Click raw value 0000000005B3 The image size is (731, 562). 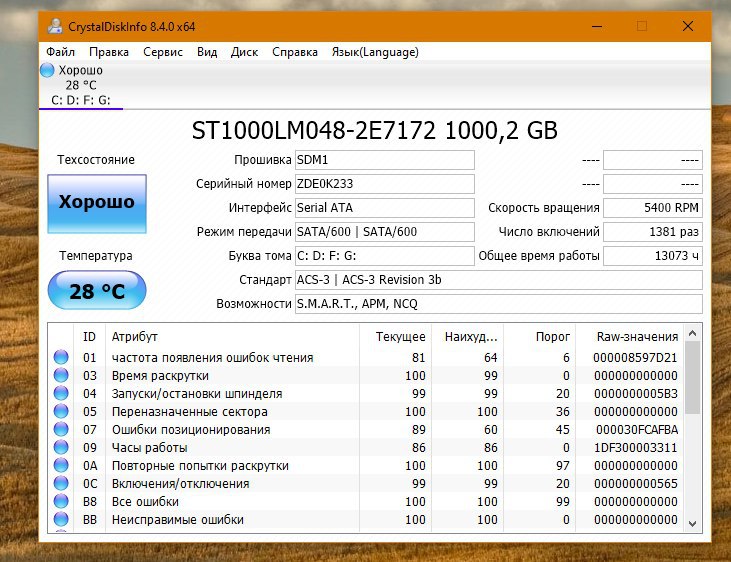click(635, 394)
